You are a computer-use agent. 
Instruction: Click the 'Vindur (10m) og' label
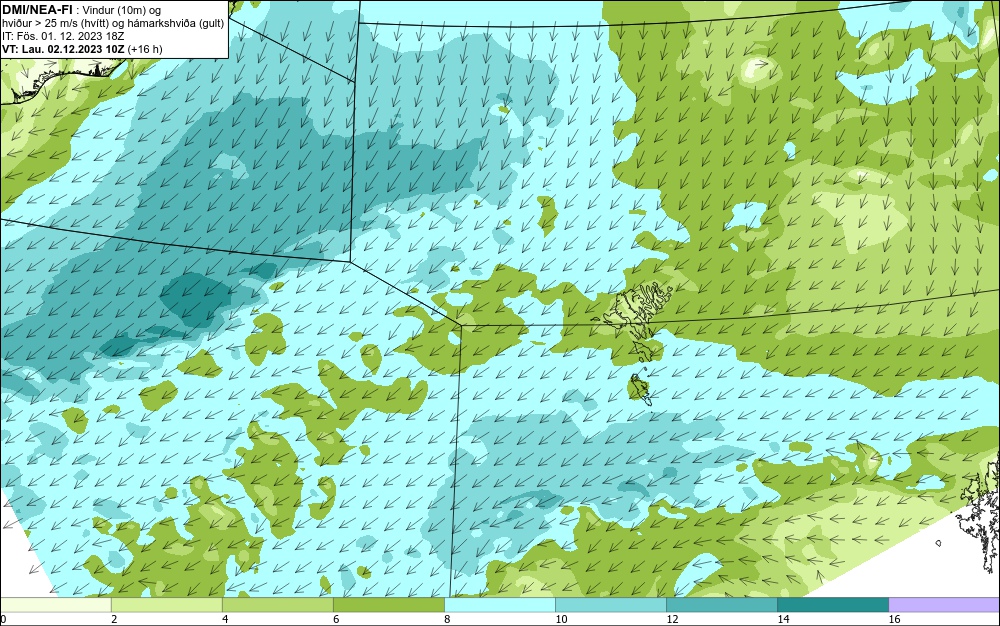pyautogui.click(x=122, y=10)
